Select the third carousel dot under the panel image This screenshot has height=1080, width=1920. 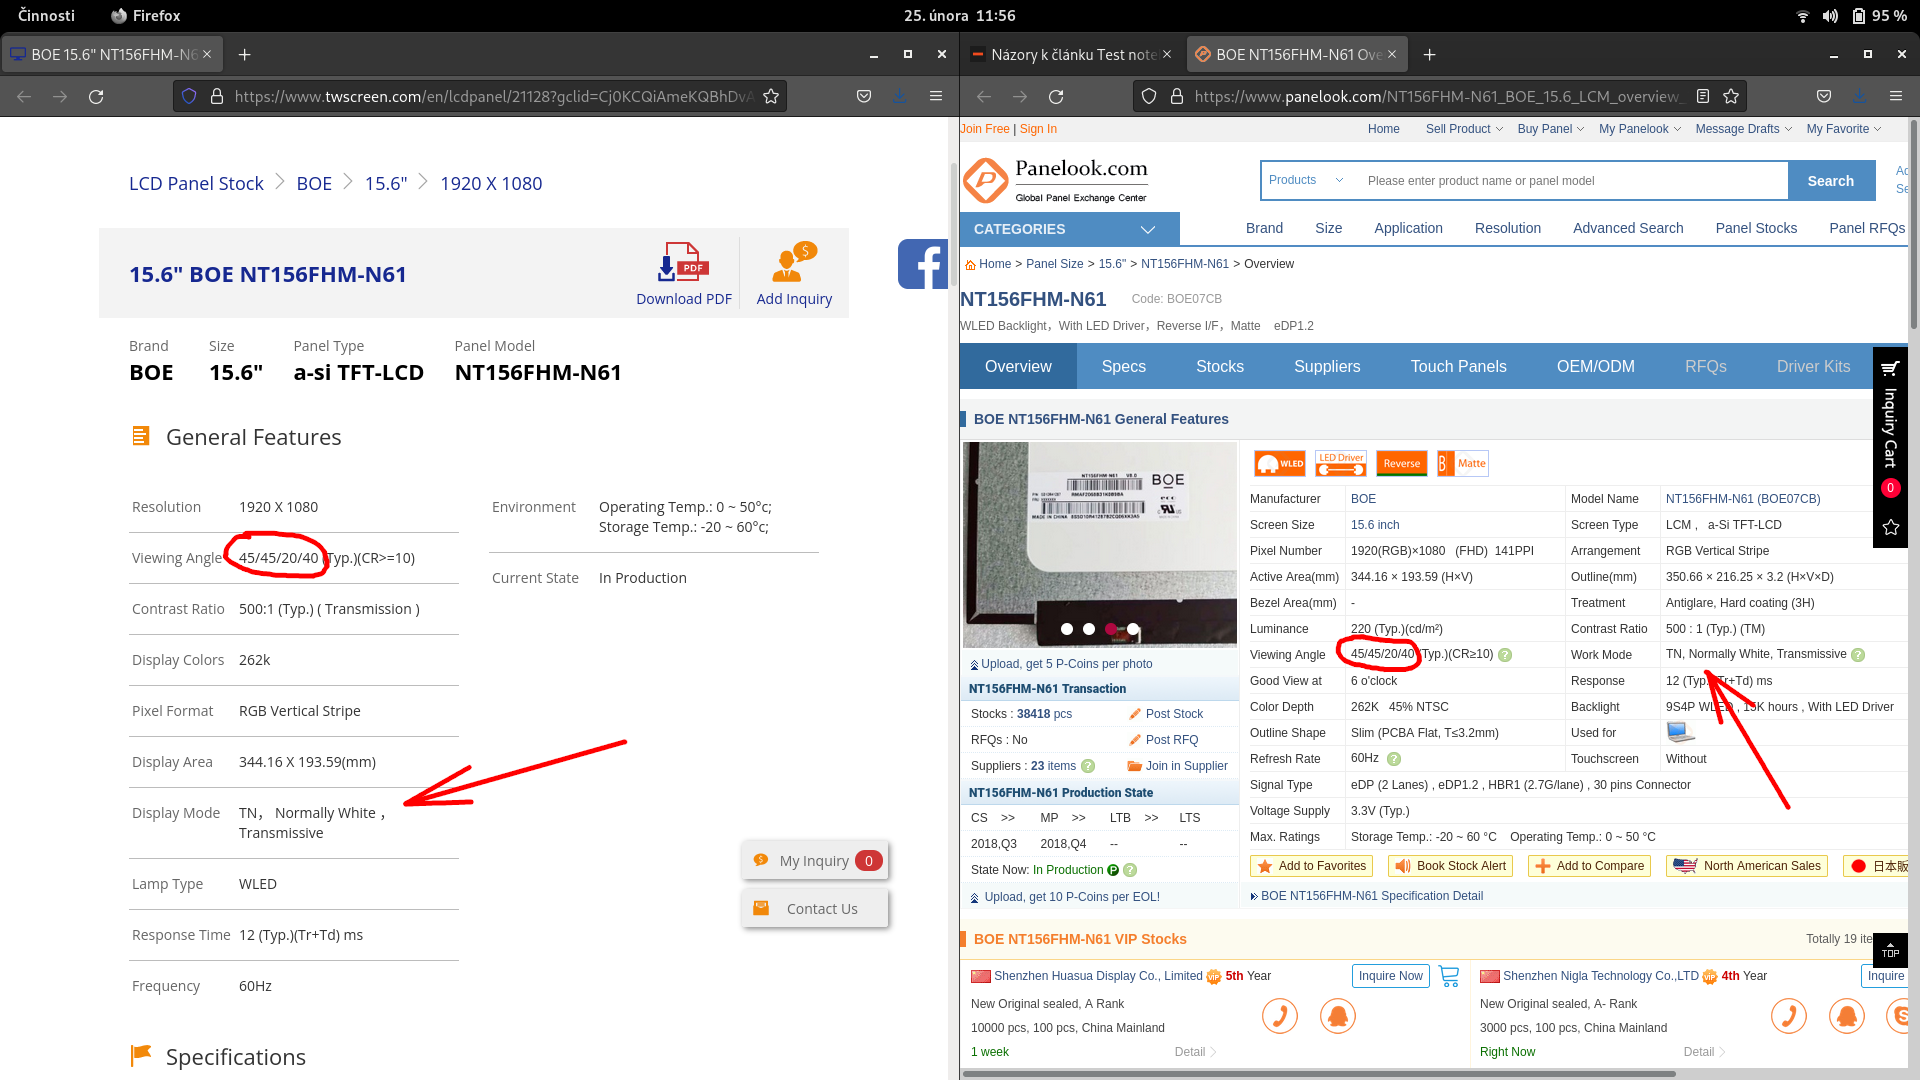tap(1110, 629)
